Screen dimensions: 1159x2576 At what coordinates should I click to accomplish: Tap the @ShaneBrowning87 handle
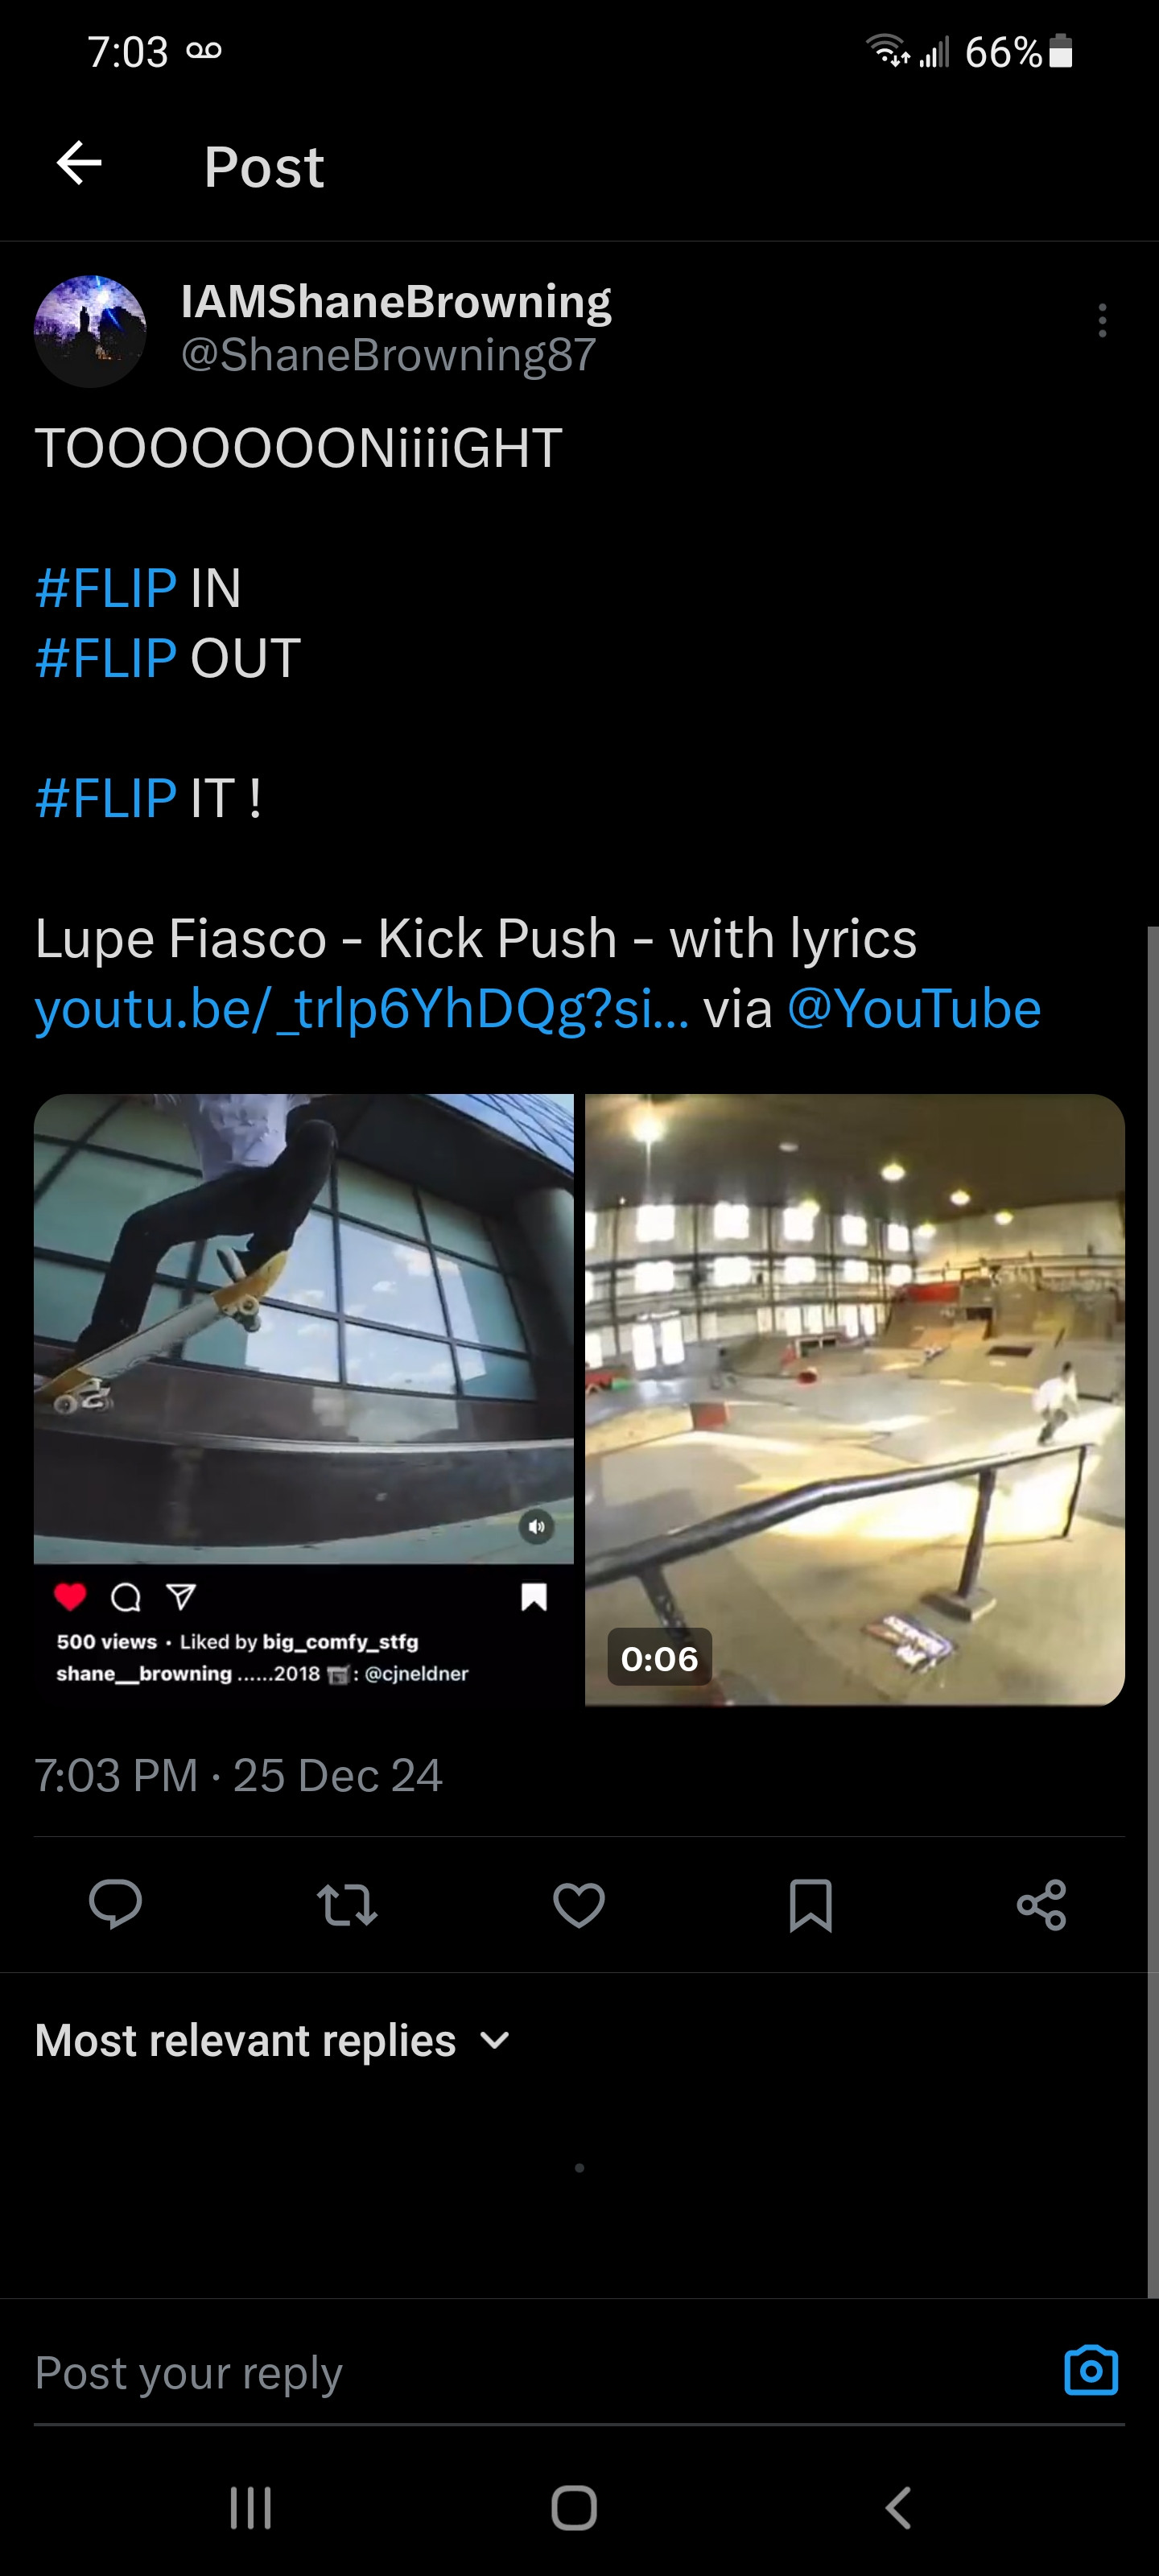[x=388, y=355]
